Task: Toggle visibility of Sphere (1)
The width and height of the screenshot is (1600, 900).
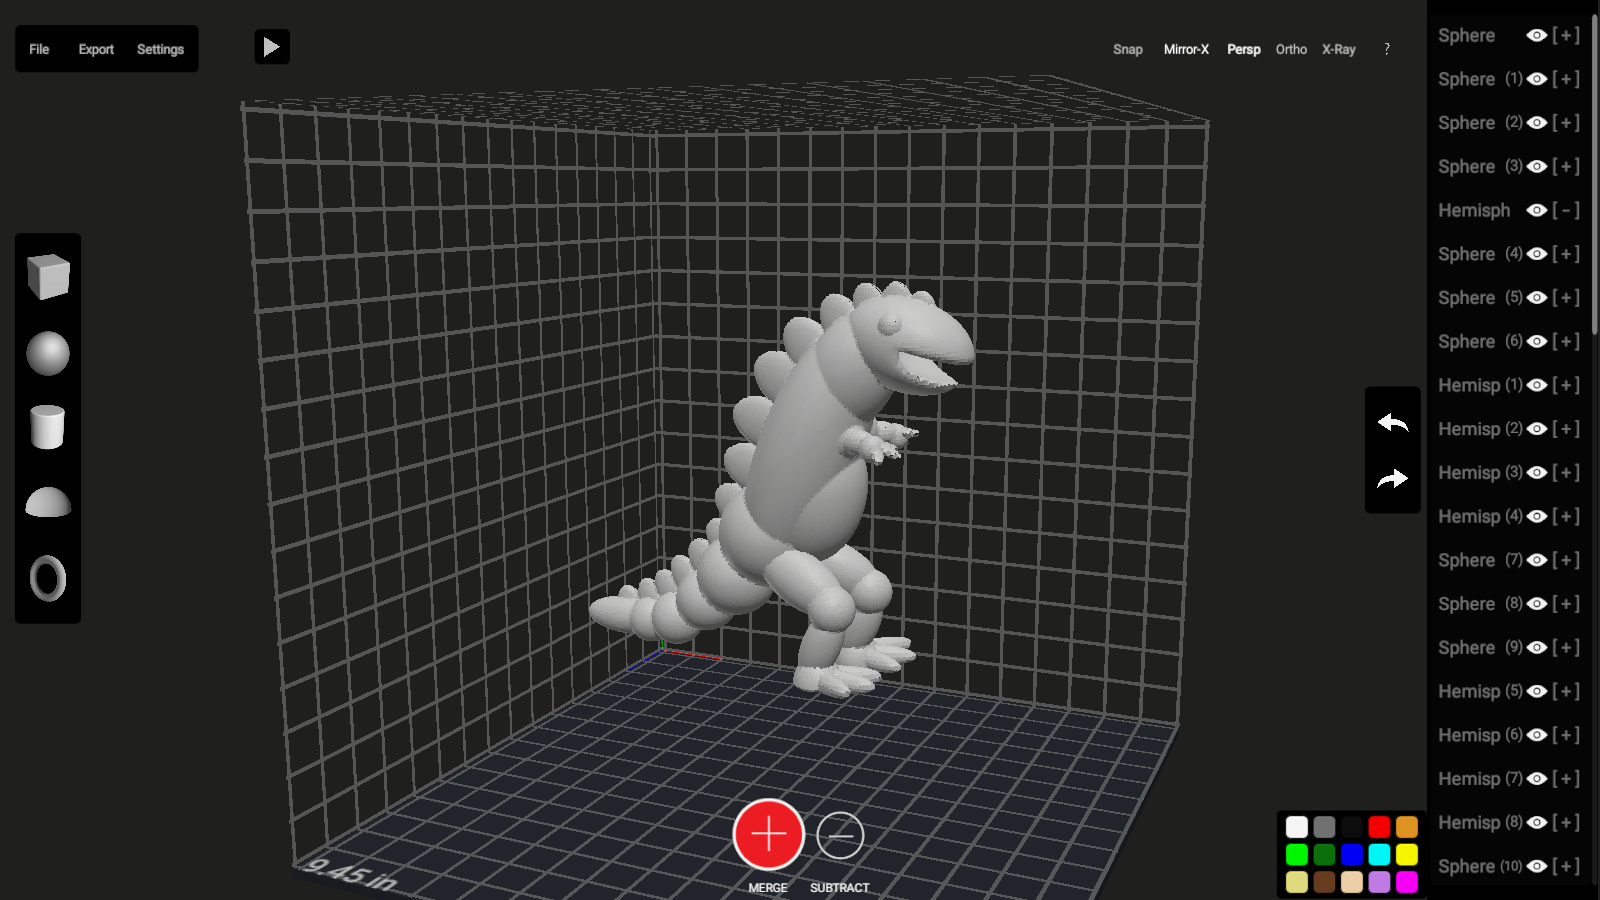Action: [x=1537, y=79]
